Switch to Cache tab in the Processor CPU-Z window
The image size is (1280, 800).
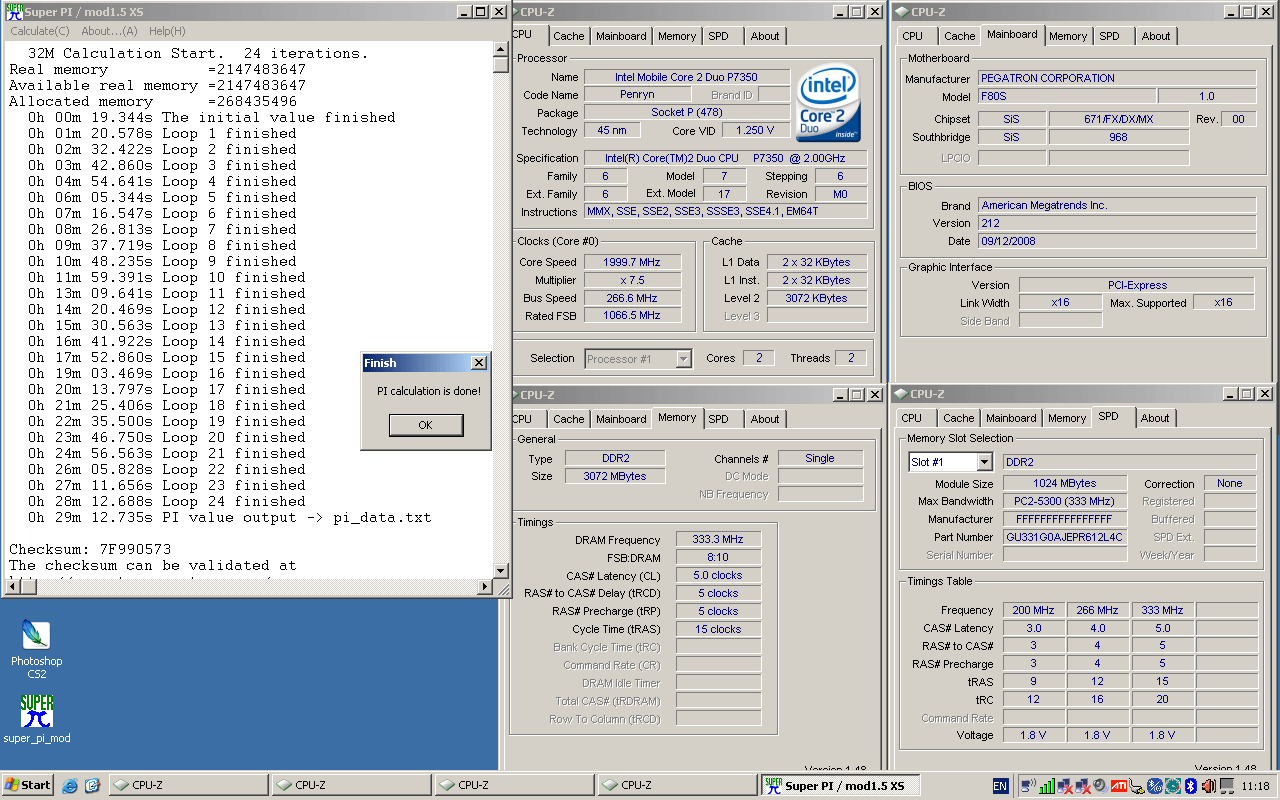coord(569,36)
